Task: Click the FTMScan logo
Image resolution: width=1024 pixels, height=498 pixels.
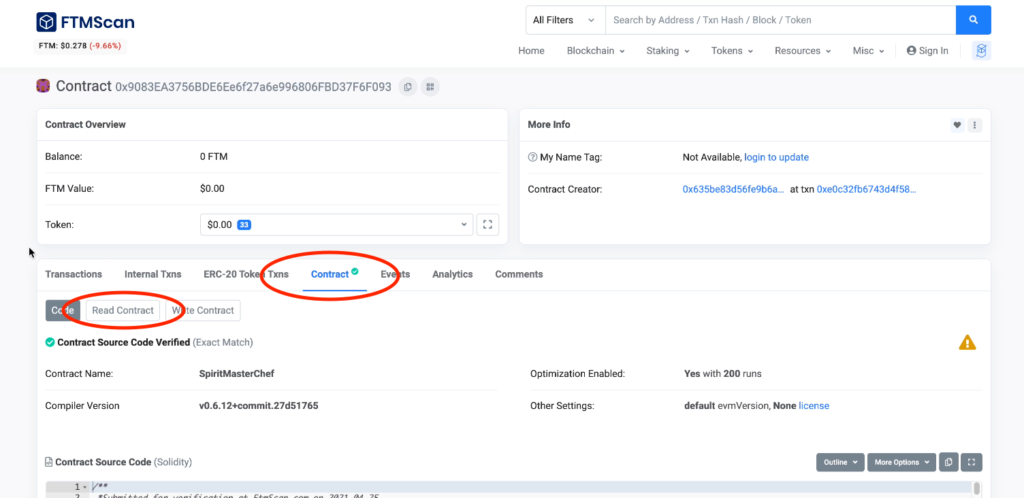Action: [86, 22]
